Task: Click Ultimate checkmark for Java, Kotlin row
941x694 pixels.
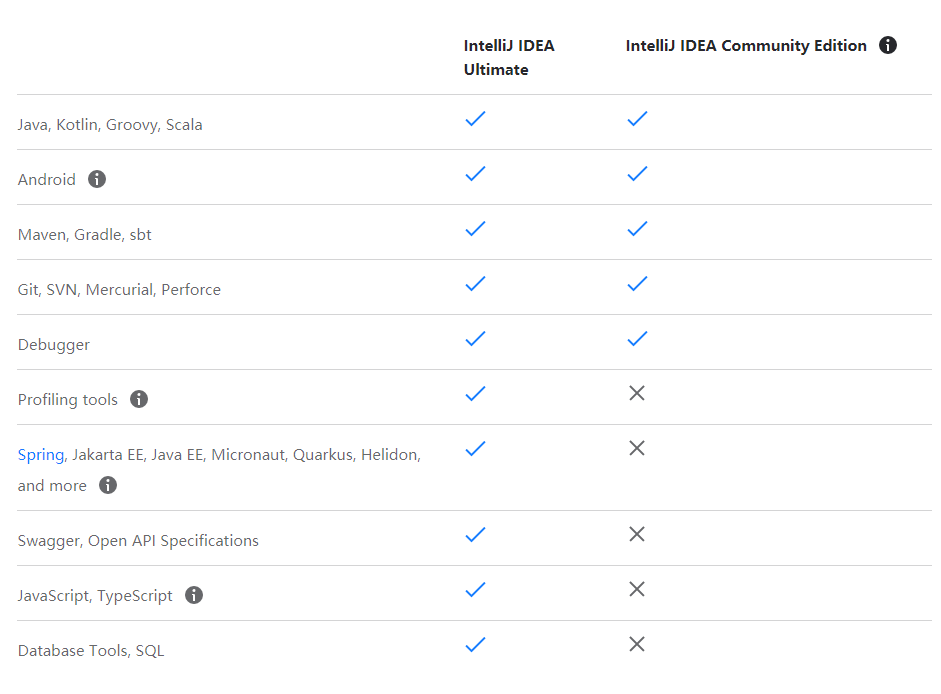Action: click(476, 118)
